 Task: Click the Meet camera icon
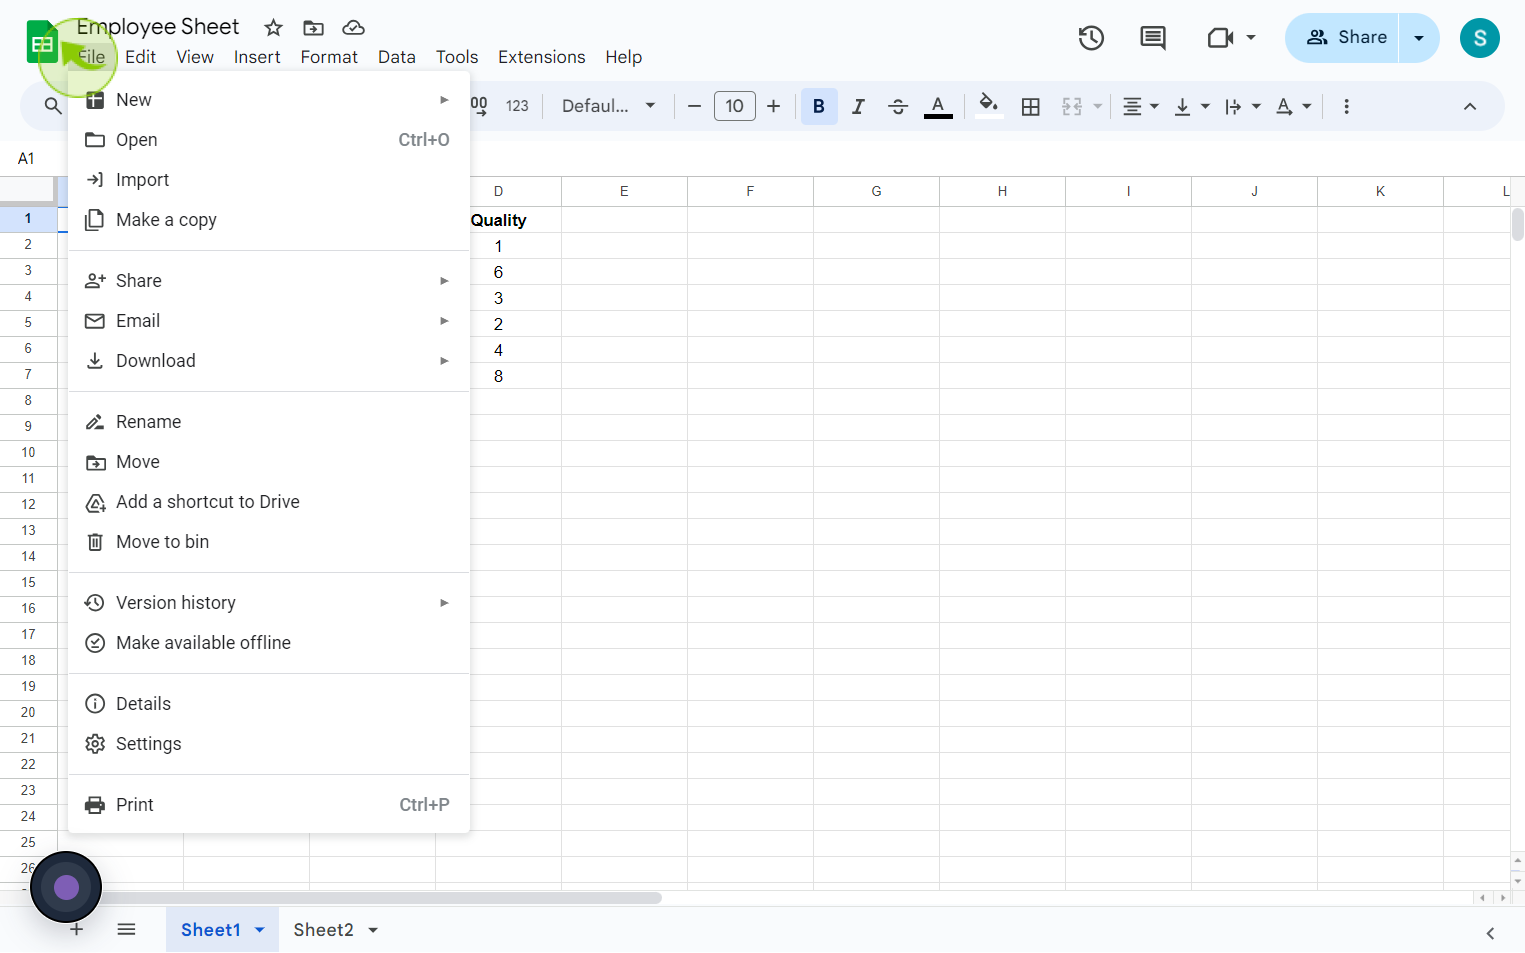1220,38
